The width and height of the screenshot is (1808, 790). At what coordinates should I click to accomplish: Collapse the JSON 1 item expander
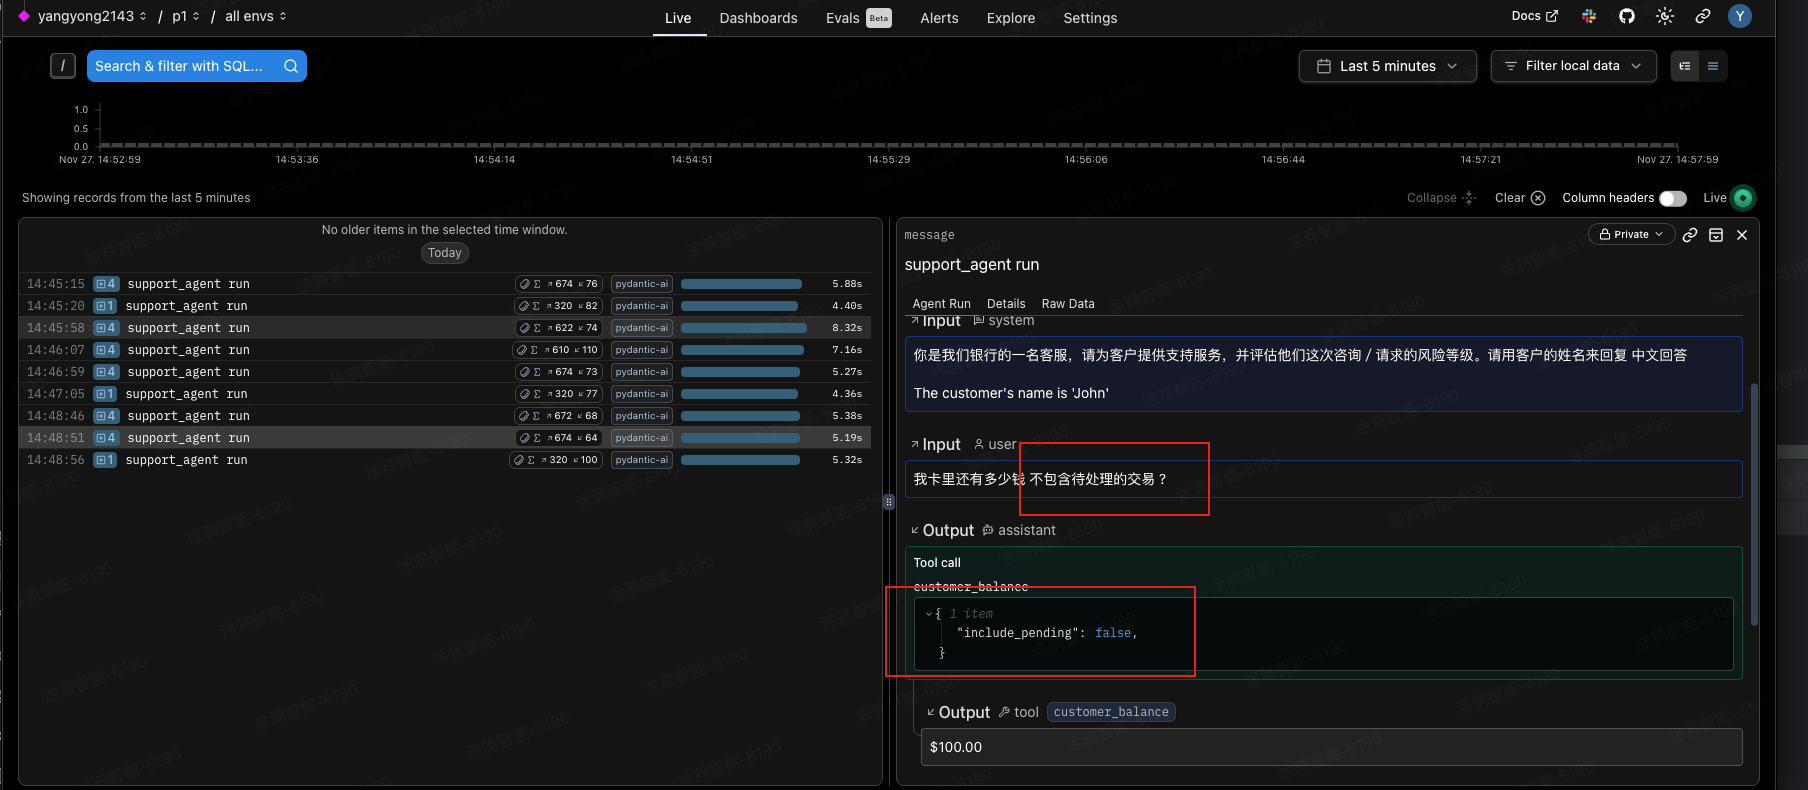[x=929, y=614]
